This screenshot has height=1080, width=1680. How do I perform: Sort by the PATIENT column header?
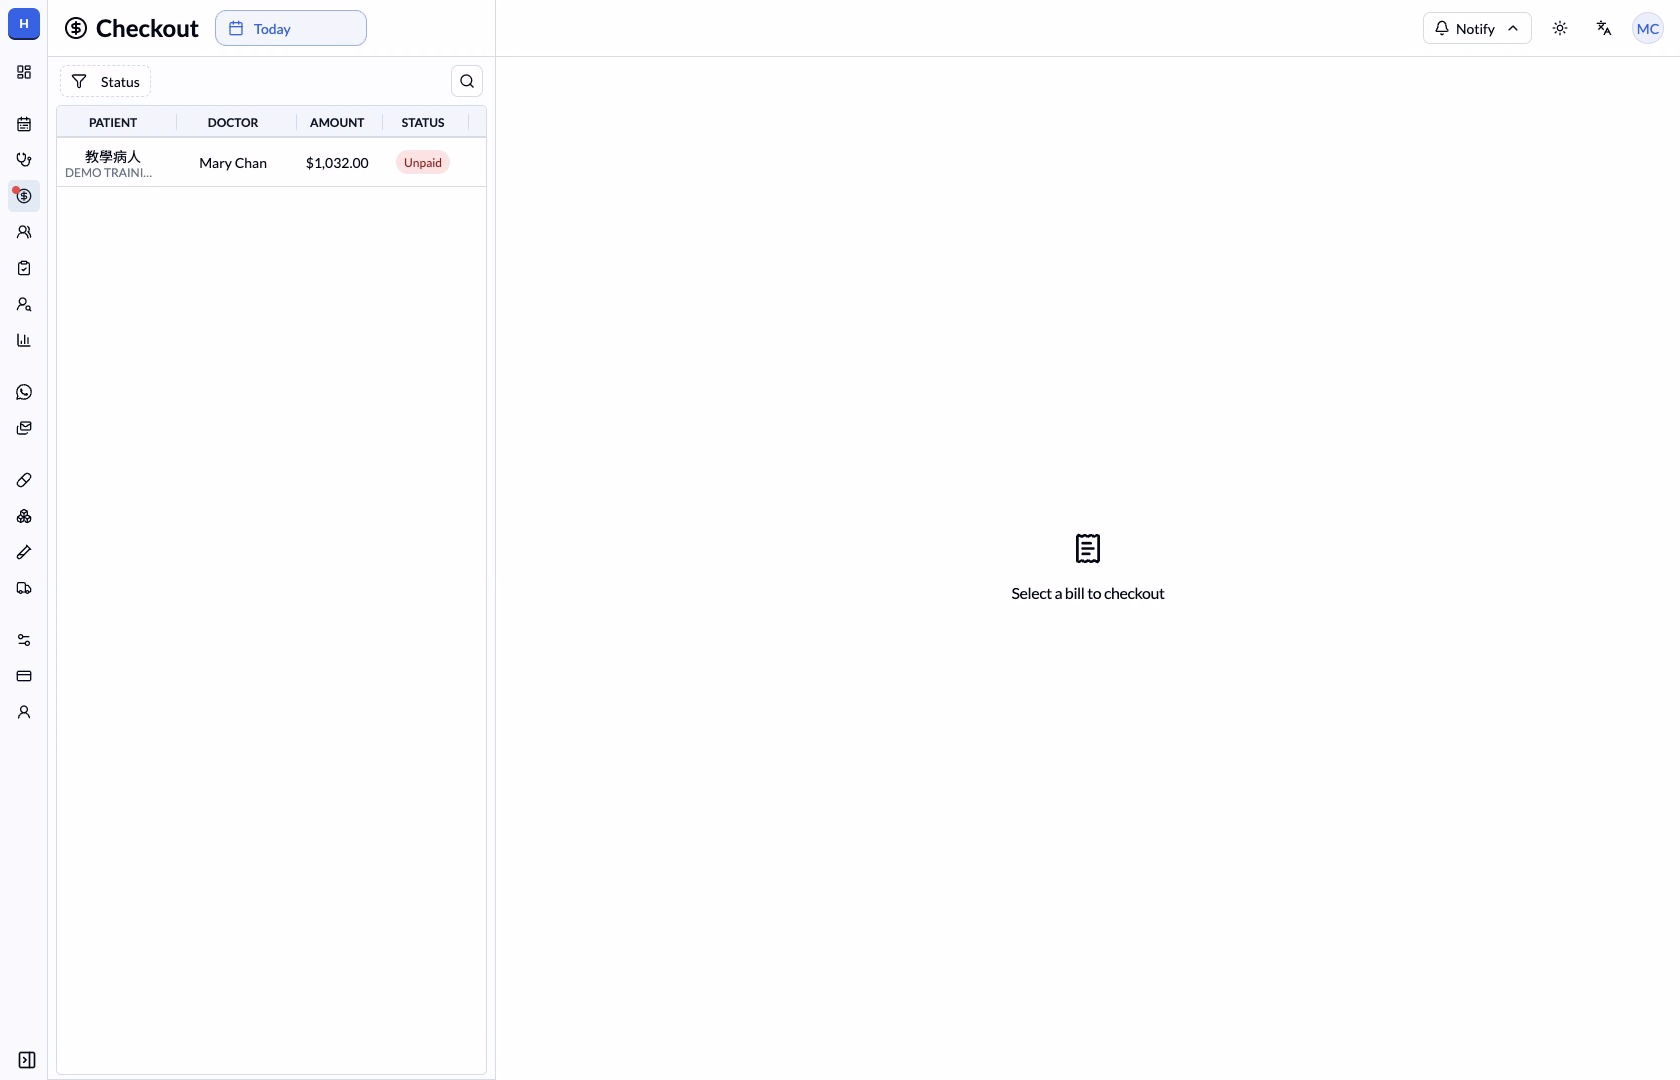pyautogui.click(x=113, y=122)
